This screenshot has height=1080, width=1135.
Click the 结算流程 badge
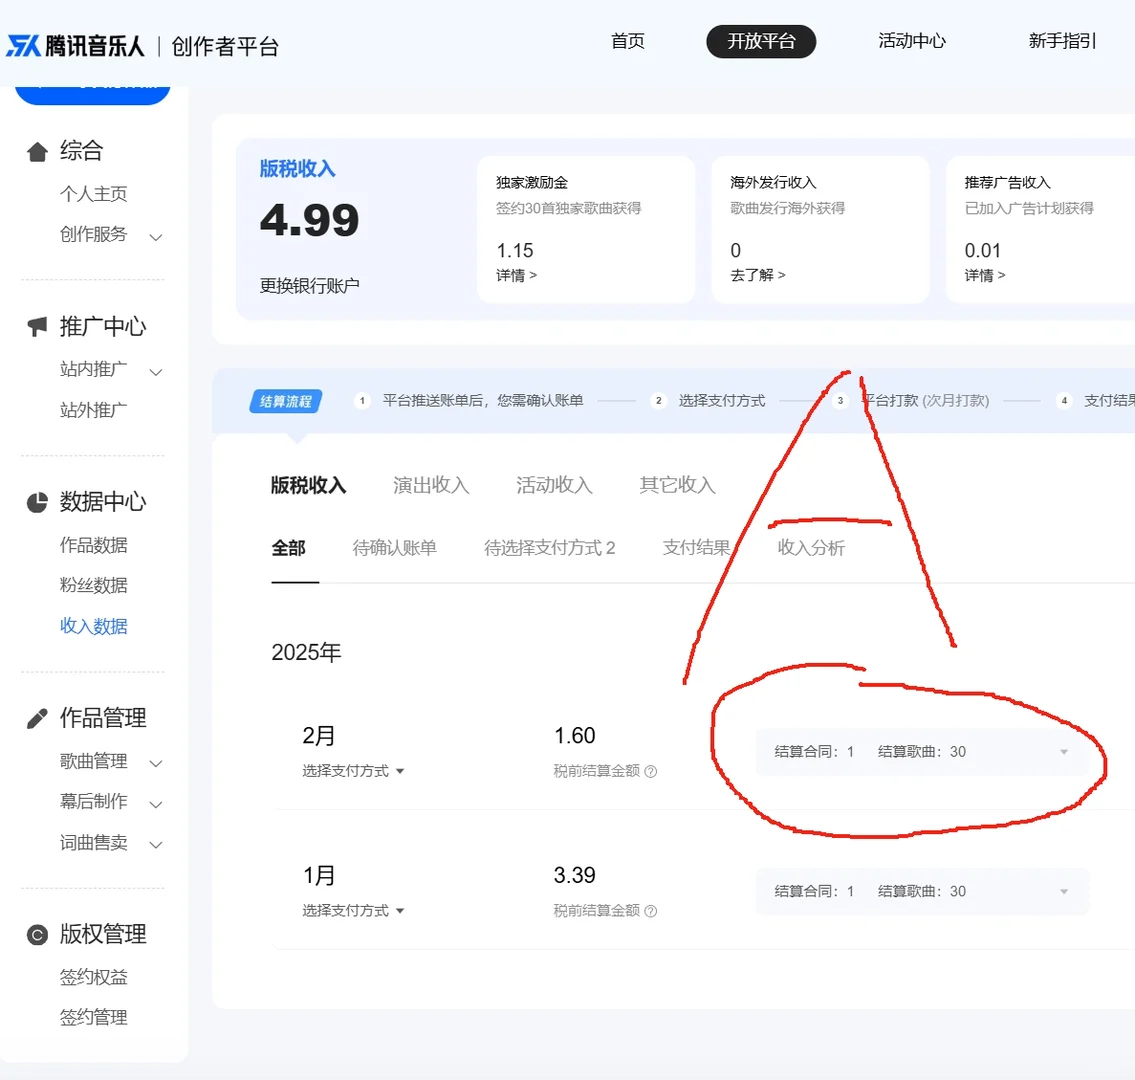point(286,401)
